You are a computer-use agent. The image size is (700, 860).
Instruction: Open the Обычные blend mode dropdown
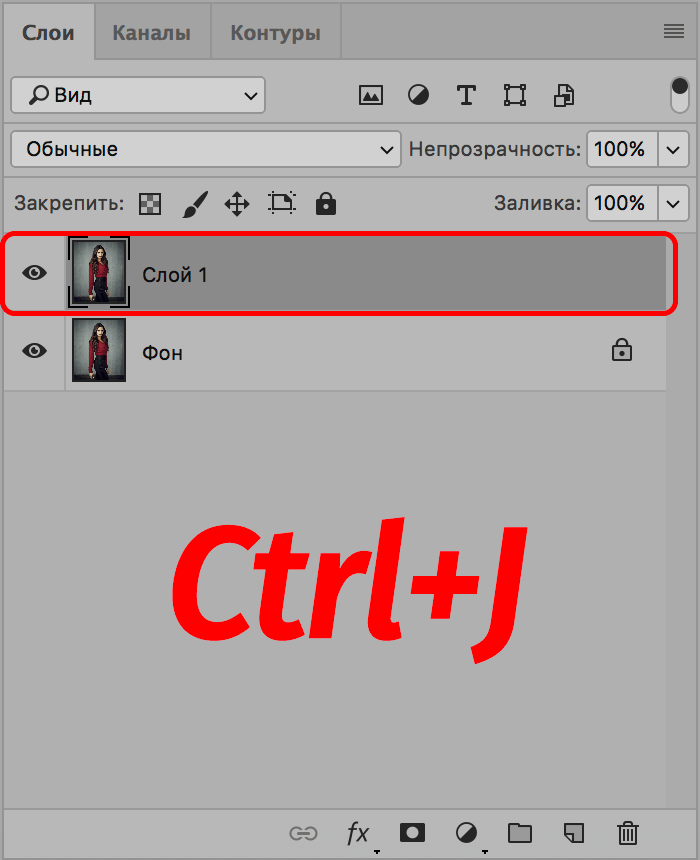(205, 149)
